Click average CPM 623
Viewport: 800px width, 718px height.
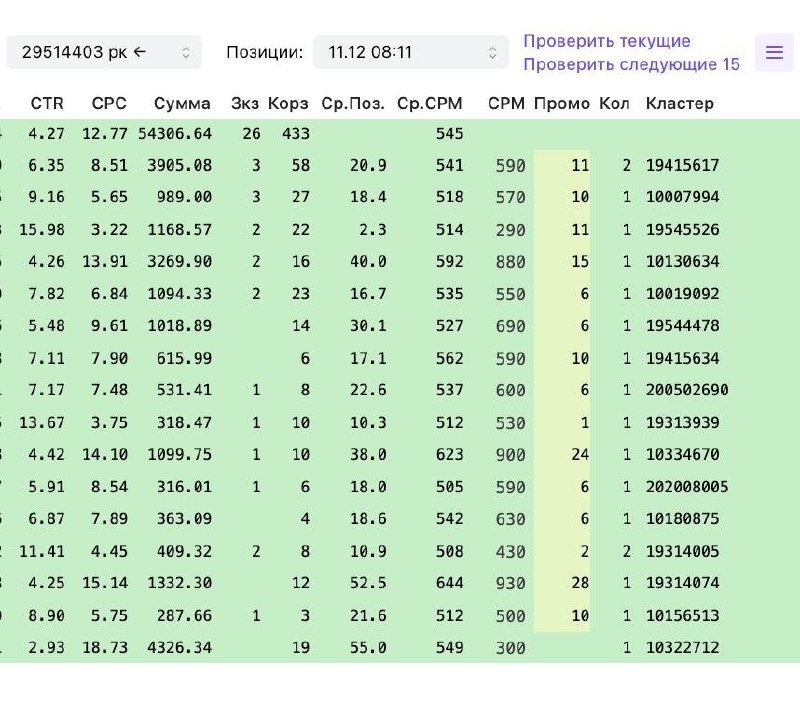449,454
